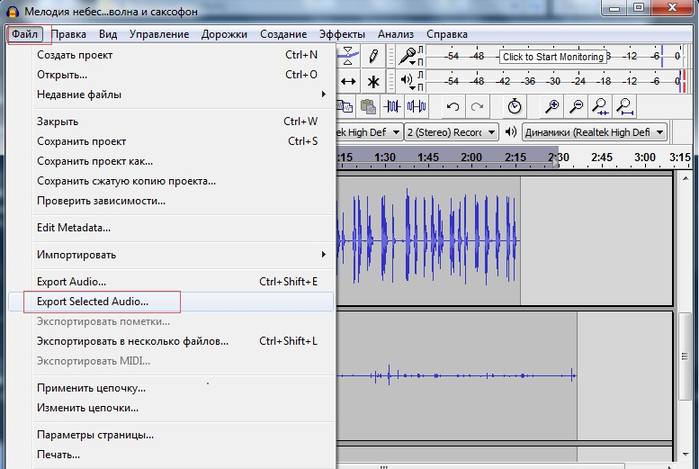Image resolution: width=699 pixels, height=469 pixels.
Task: Click the Undo arrow icon
Action: click(453, 106)
